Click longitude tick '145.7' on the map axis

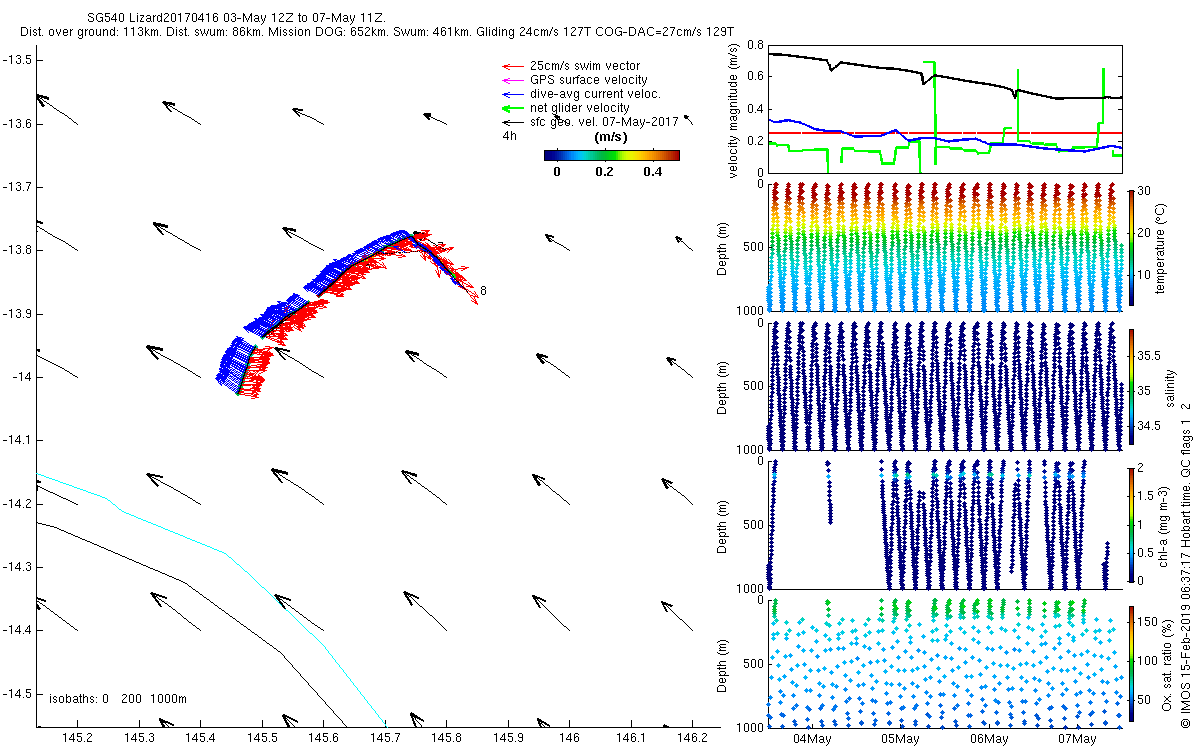click(x=385, y=738)
